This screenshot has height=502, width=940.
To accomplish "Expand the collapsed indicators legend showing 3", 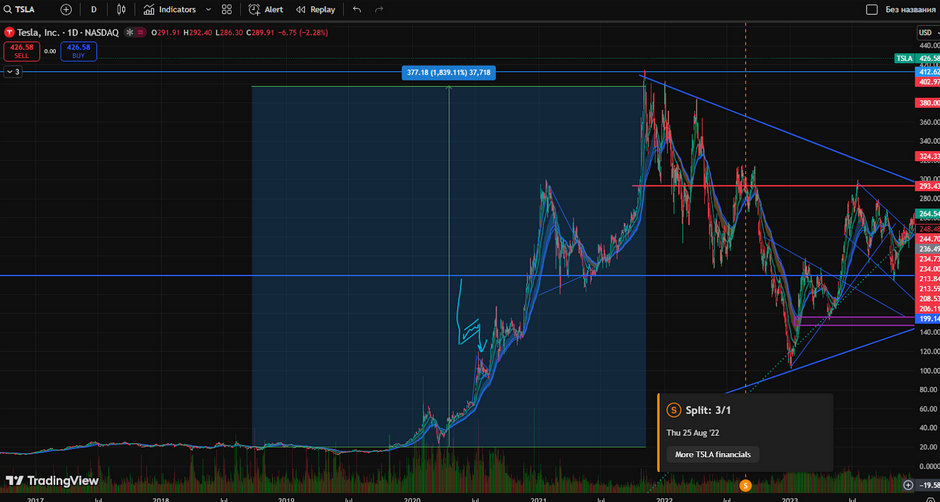I will [x=12, y=72].
